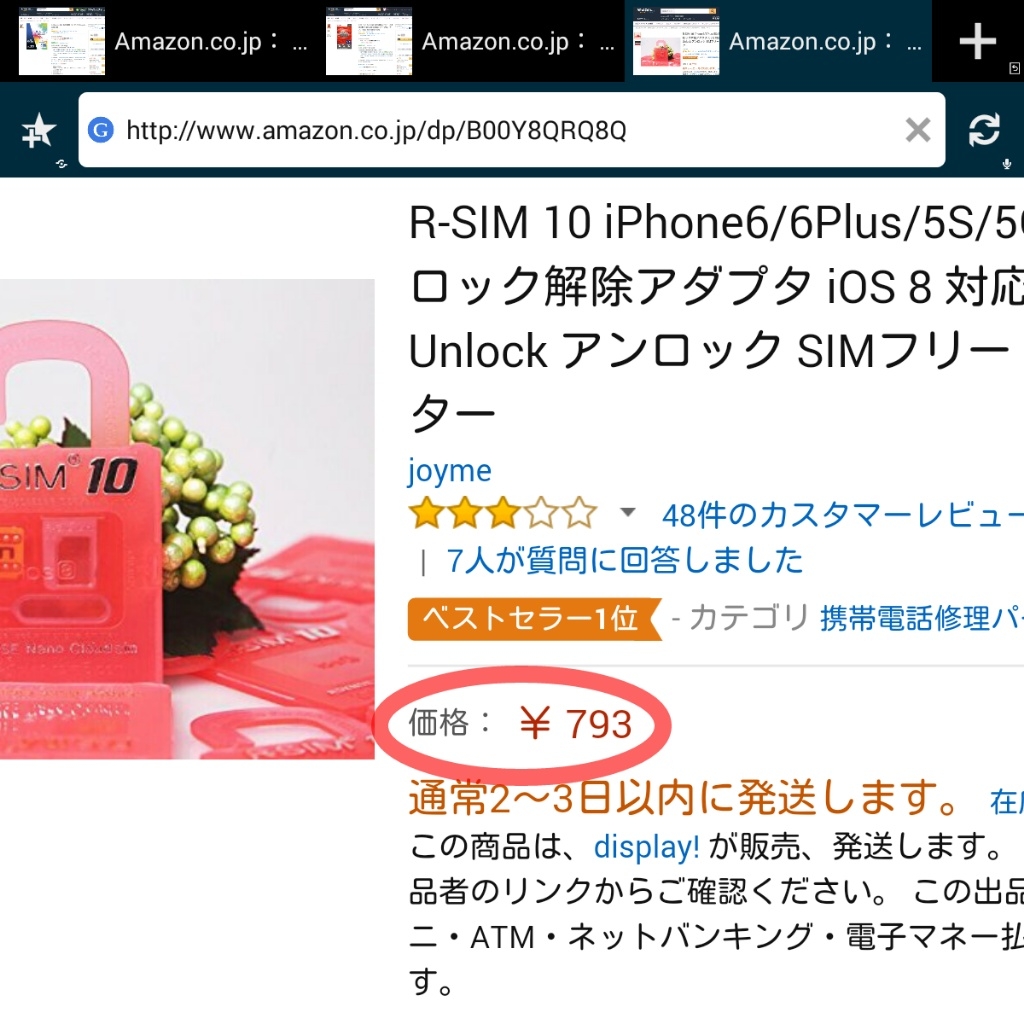
Task: Reload the page with refresh icon
Action: pos(984,129)
